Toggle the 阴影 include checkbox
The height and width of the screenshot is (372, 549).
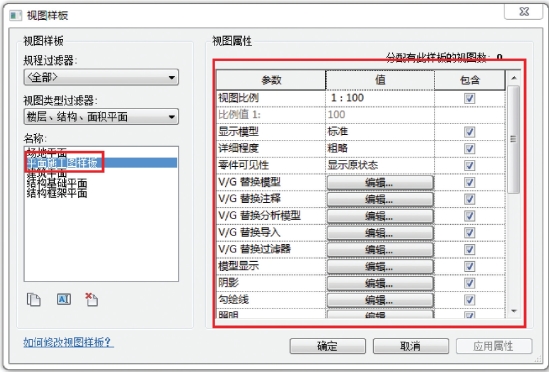469,283
